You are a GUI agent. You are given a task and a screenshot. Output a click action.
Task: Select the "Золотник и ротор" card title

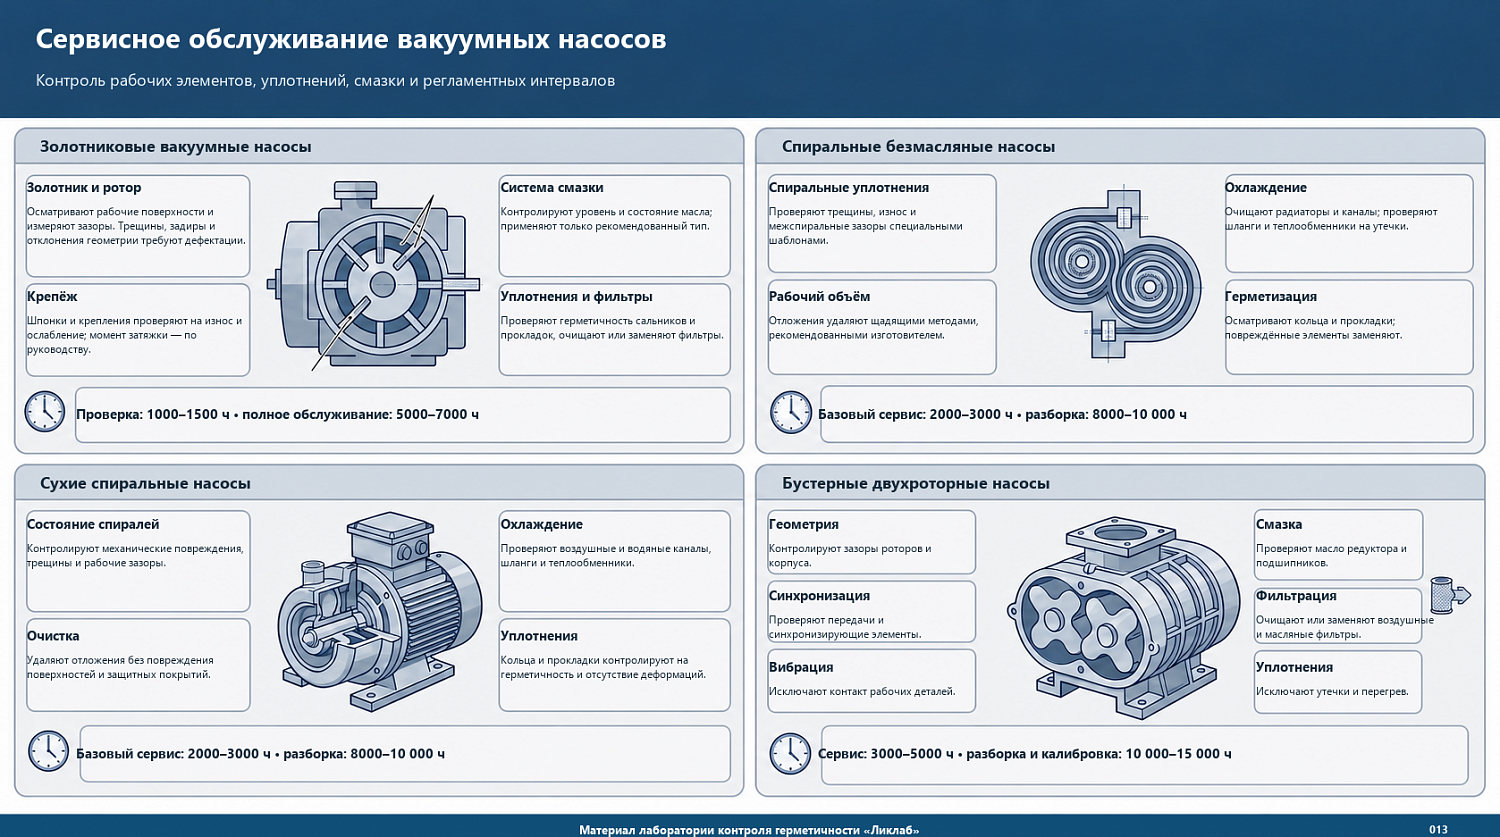(x=84, y=187)
